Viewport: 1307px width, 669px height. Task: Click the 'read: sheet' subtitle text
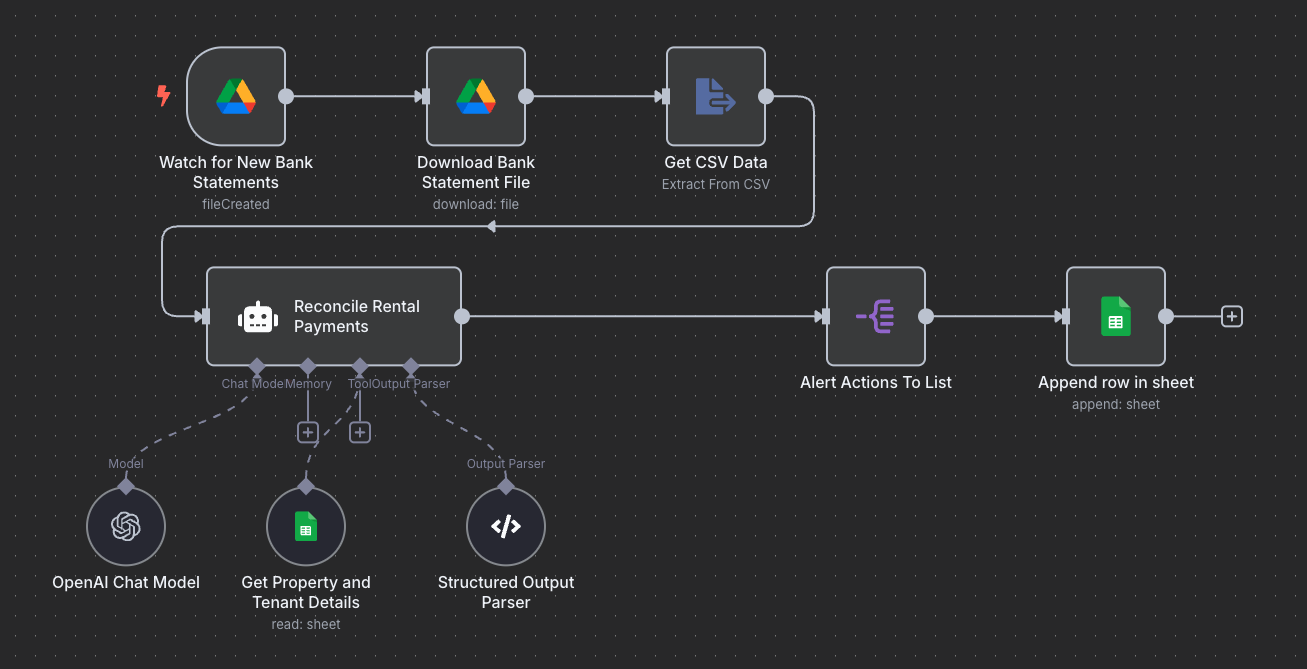(x=306, y=624)
